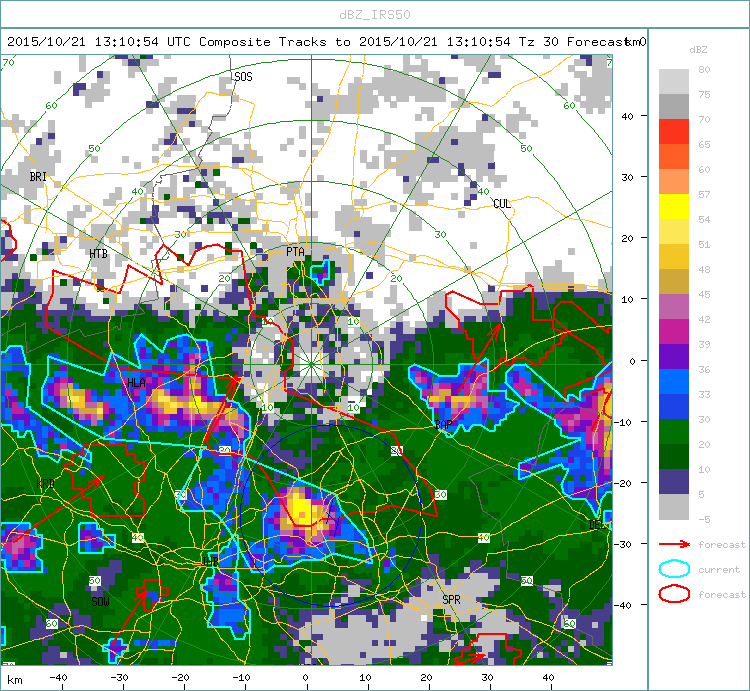Screen dimensions: 750x691
Task: Click the yellow storm core inside blue circle
Action: tap(301, 508)
